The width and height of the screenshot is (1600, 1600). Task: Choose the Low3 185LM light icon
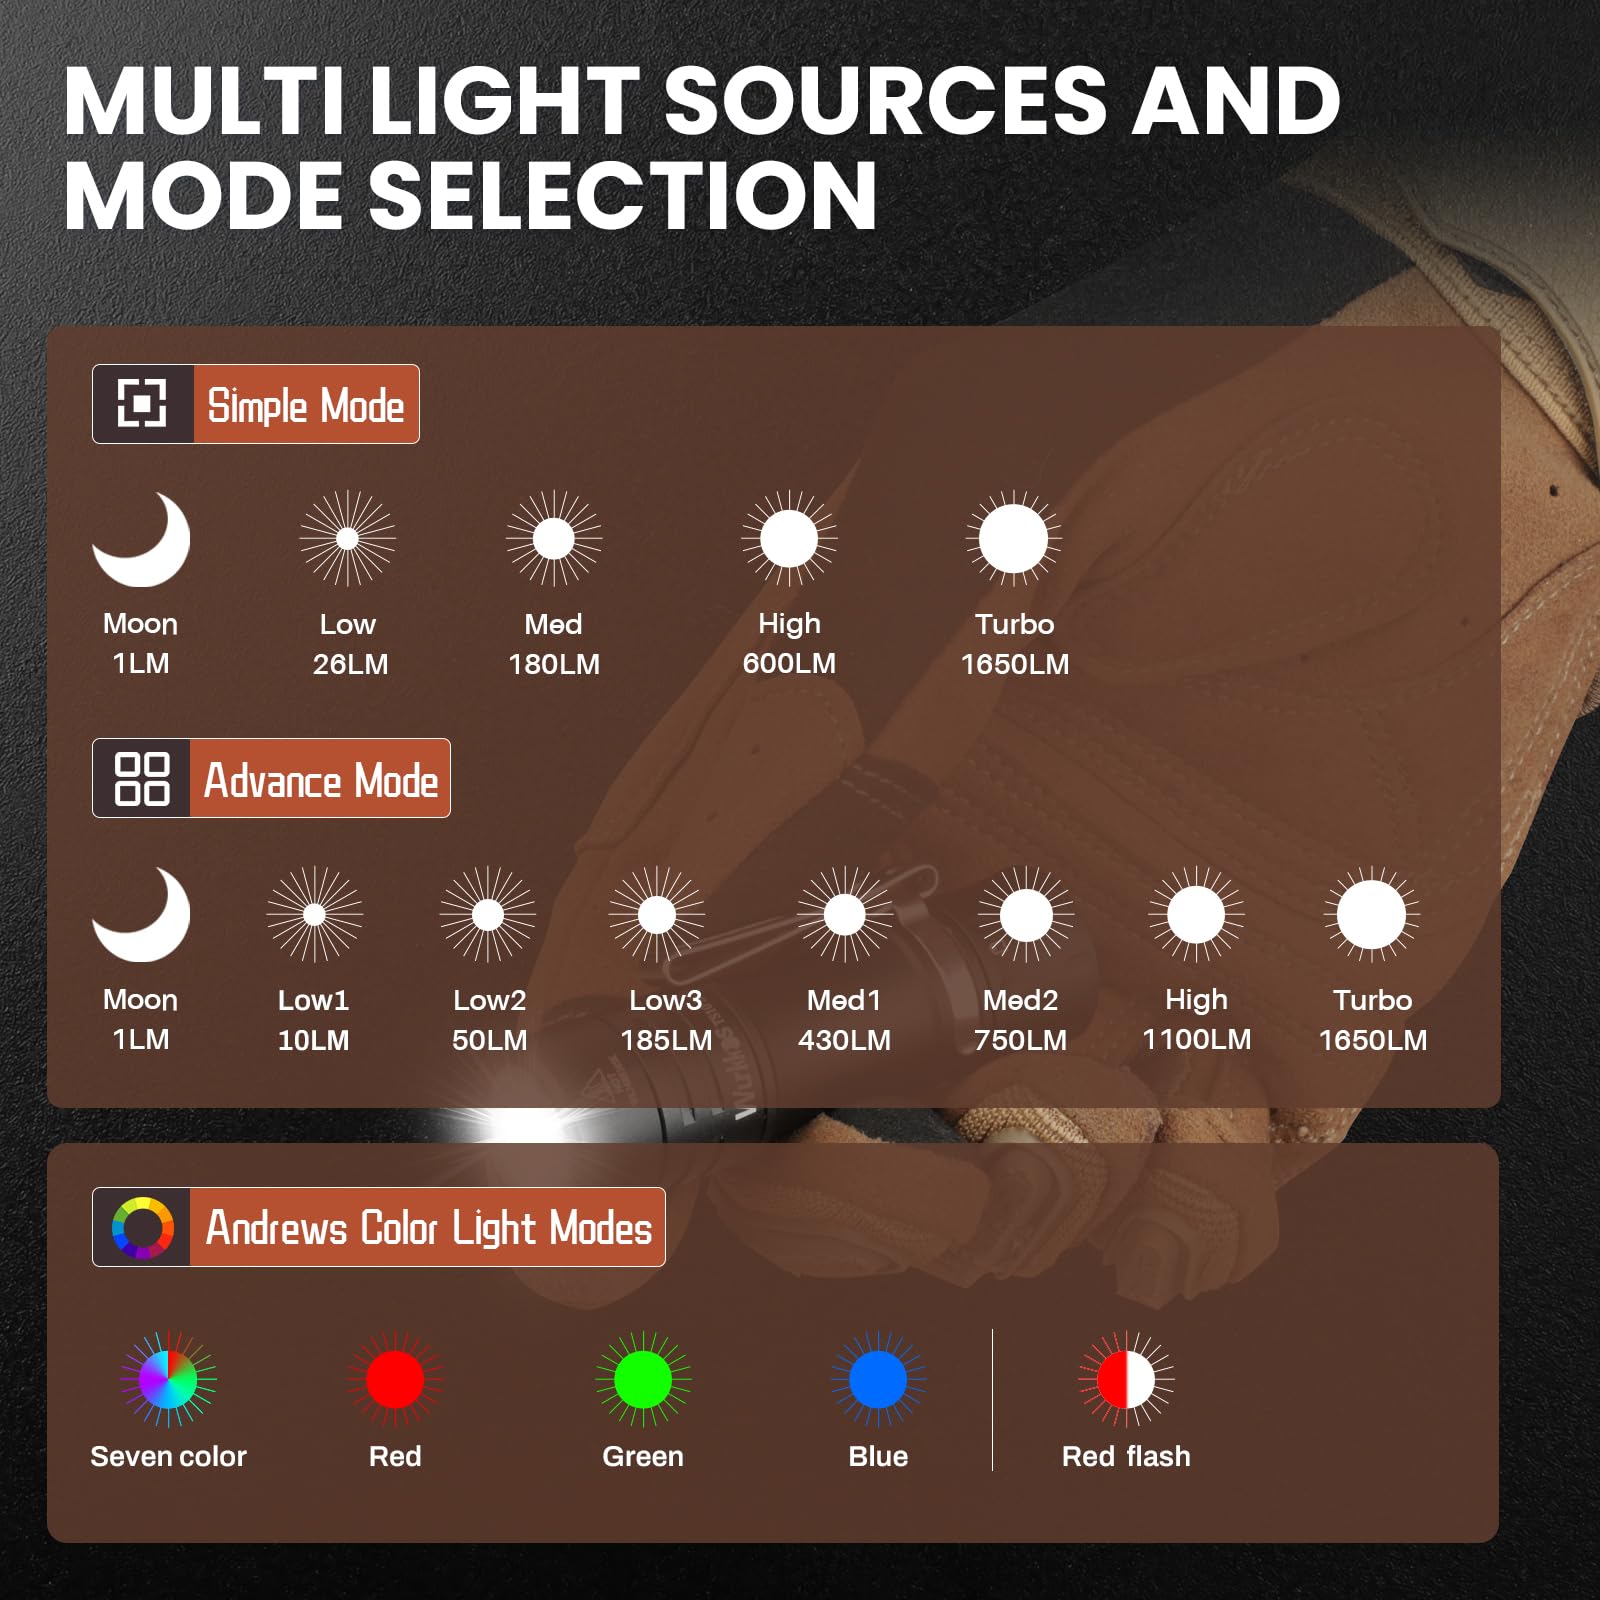(x=657, y=914)
